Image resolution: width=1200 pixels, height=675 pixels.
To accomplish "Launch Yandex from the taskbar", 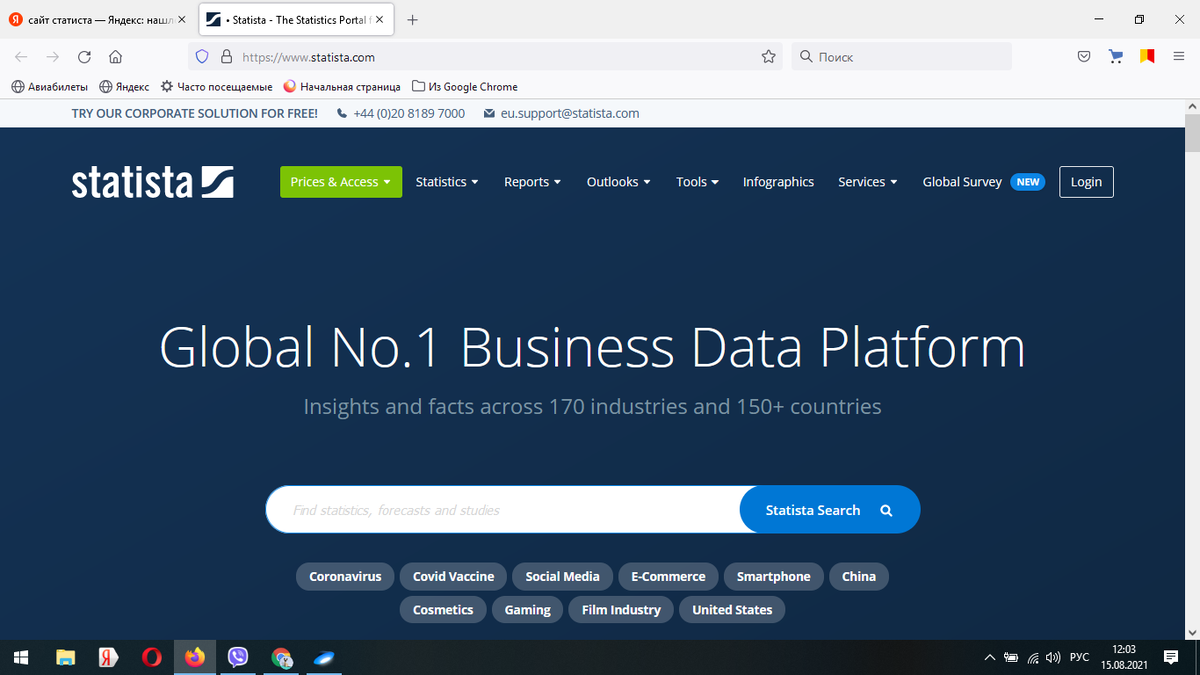I will pyautogui.click(x=108, y=657).
